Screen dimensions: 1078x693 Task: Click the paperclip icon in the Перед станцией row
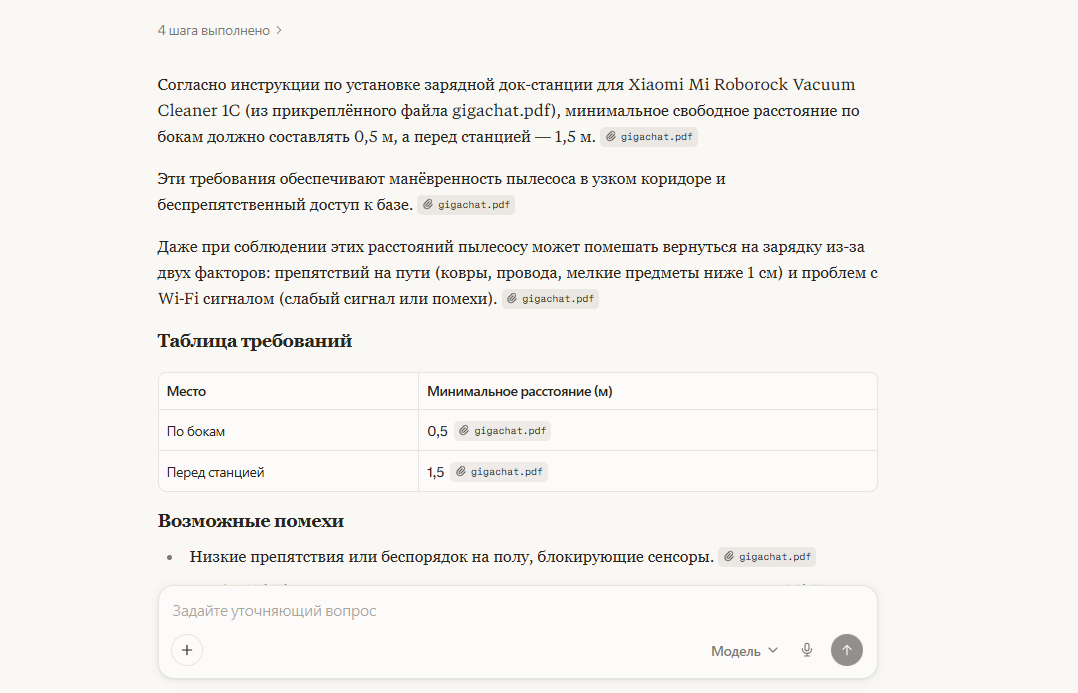[461, 471]
